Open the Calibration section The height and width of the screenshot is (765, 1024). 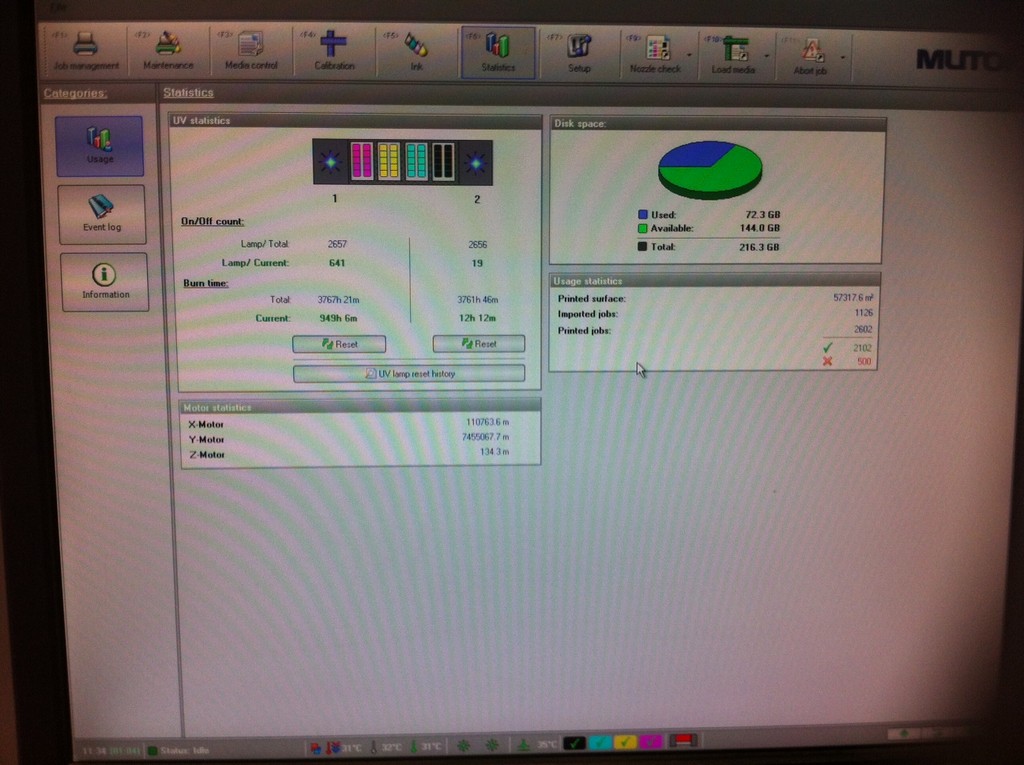click(334, 52)
